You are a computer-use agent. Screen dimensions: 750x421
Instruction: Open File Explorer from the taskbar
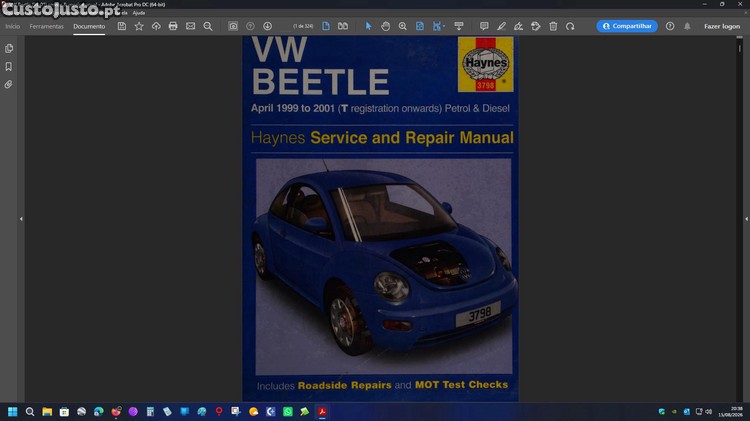47,411
